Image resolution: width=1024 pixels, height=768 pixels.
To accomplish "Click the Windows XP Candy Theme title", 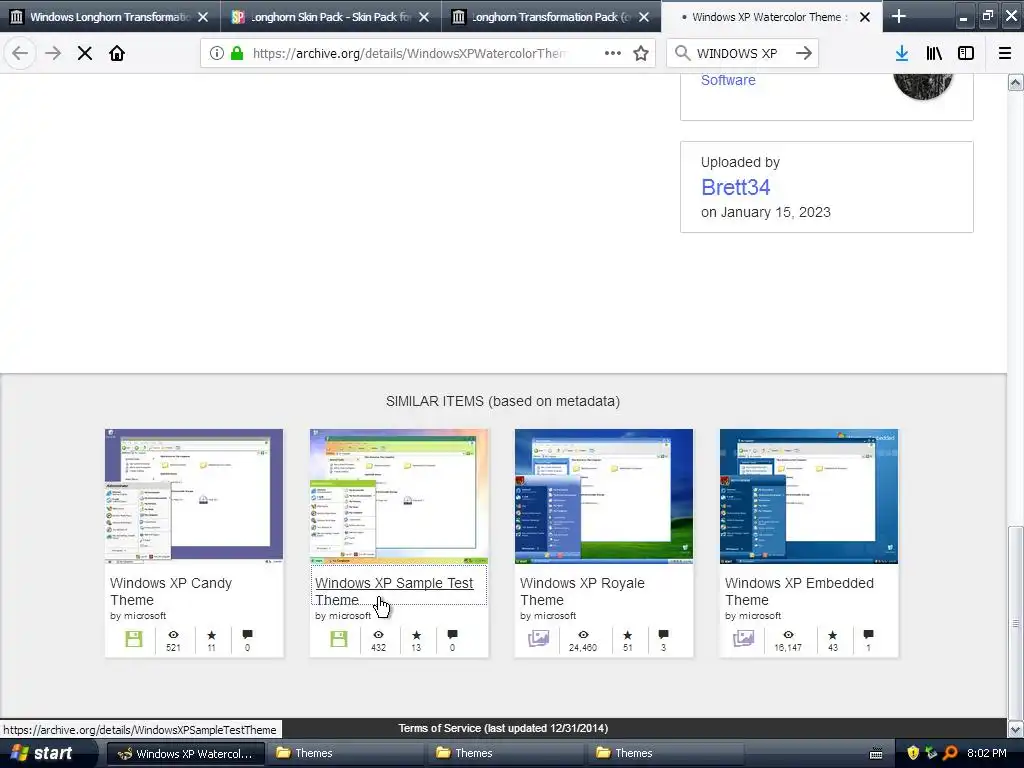I will tap(171, 591).
